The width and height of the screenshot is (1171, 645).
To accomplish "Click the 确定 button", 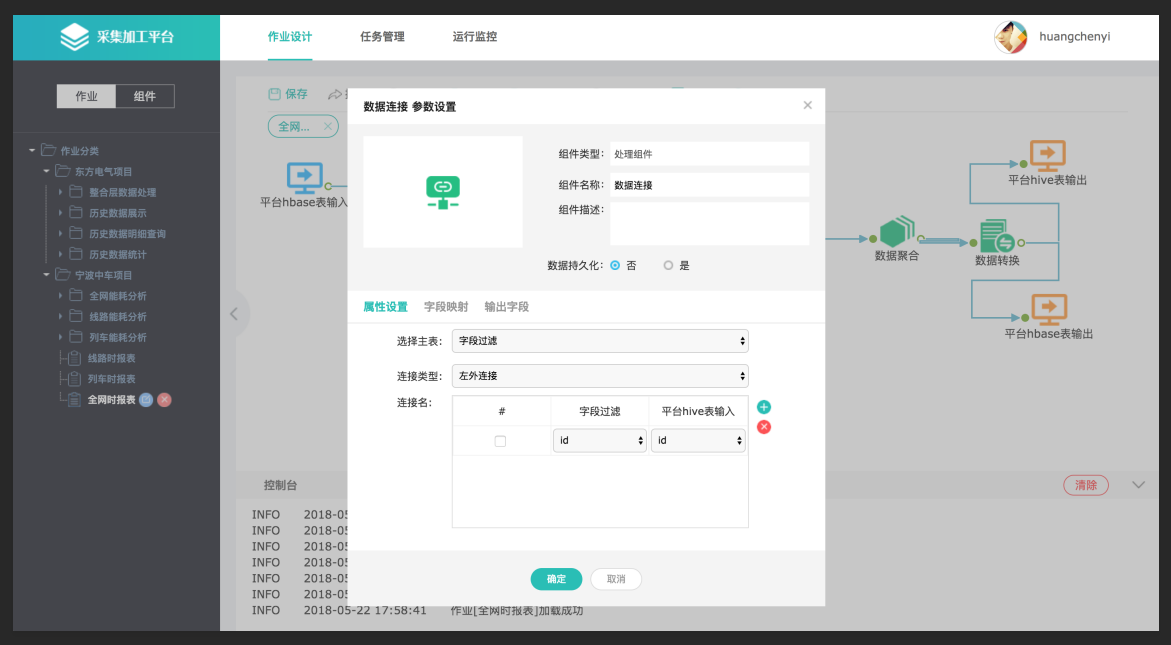I will (x=556, y=579).
